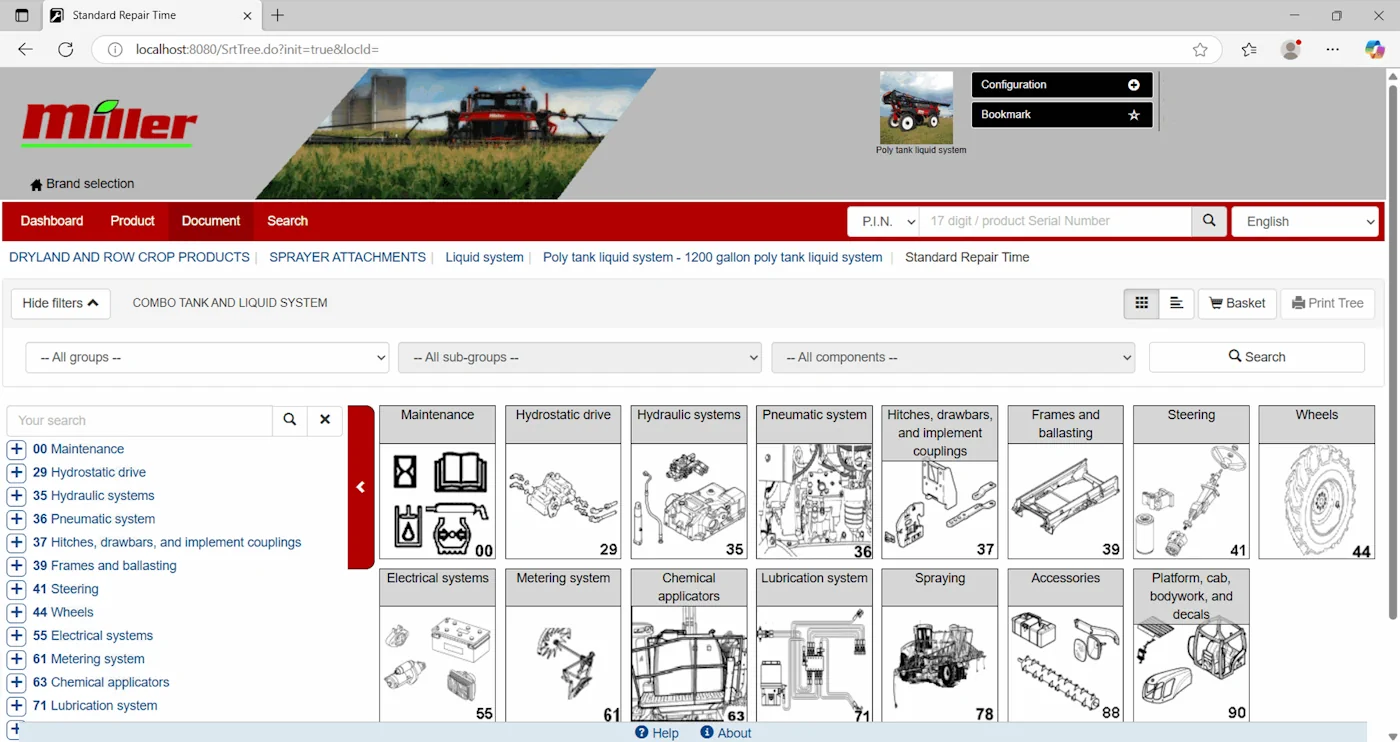
Task: Click the Bookmark star icon
Action: [1134, 115]
